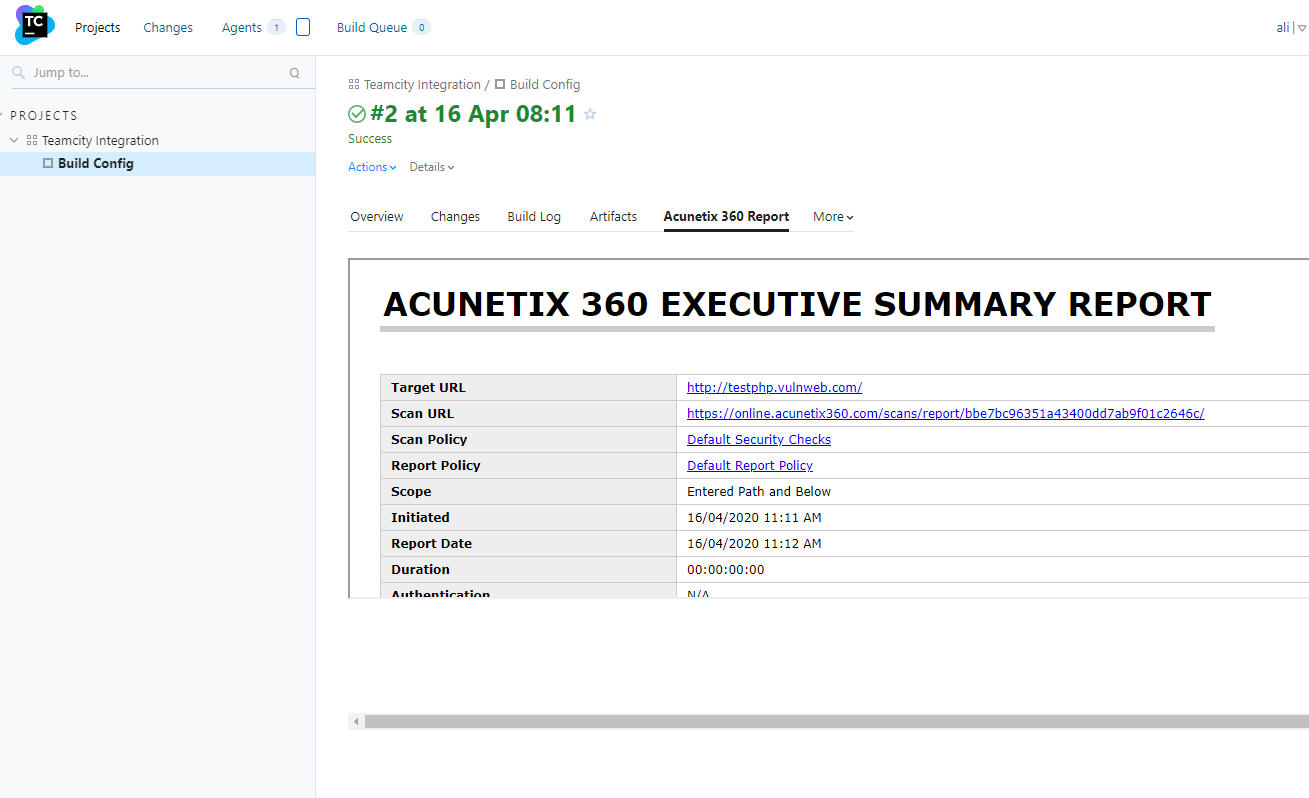Image resolution: width=1309 pixels, height=798 pixels.
Task: Click the 00:00:00:00 duration value
Action: [726, 570]
